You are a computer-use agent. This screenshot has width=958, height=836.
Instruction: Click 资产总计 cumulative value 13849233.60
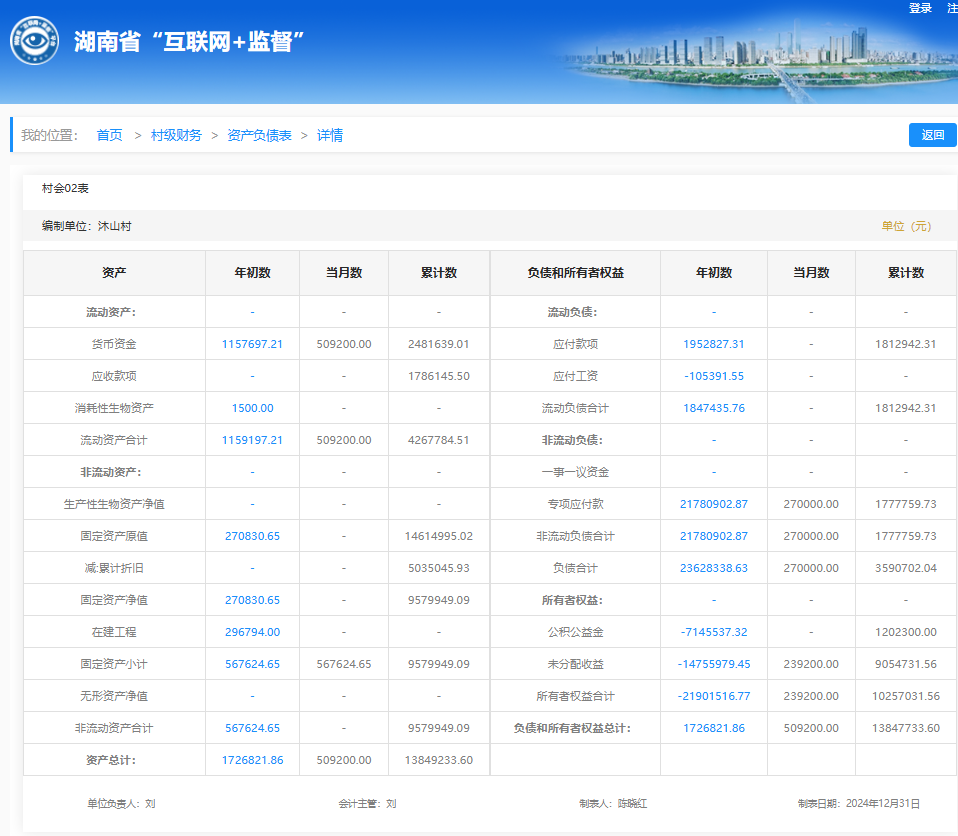[439, 760]
